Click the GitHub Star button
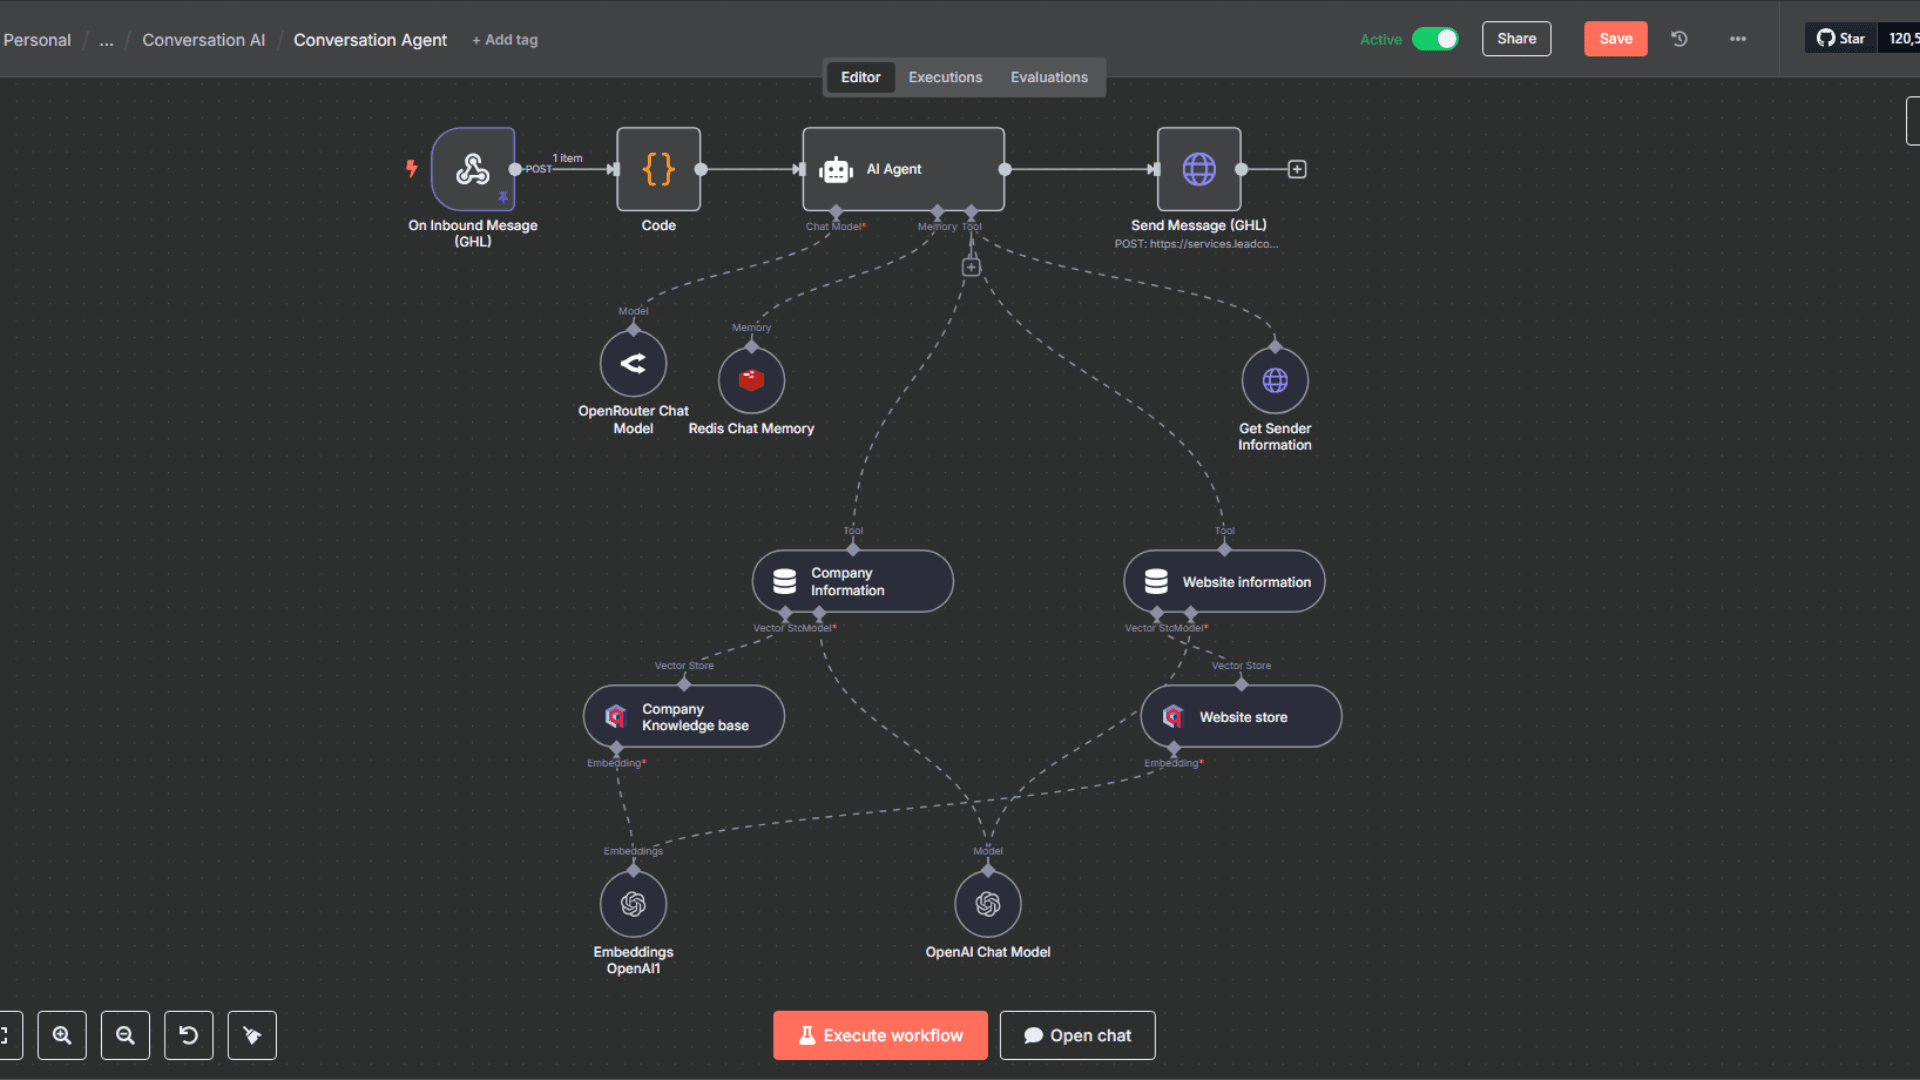The image size is (1920, 1080). click(1841, 38)
